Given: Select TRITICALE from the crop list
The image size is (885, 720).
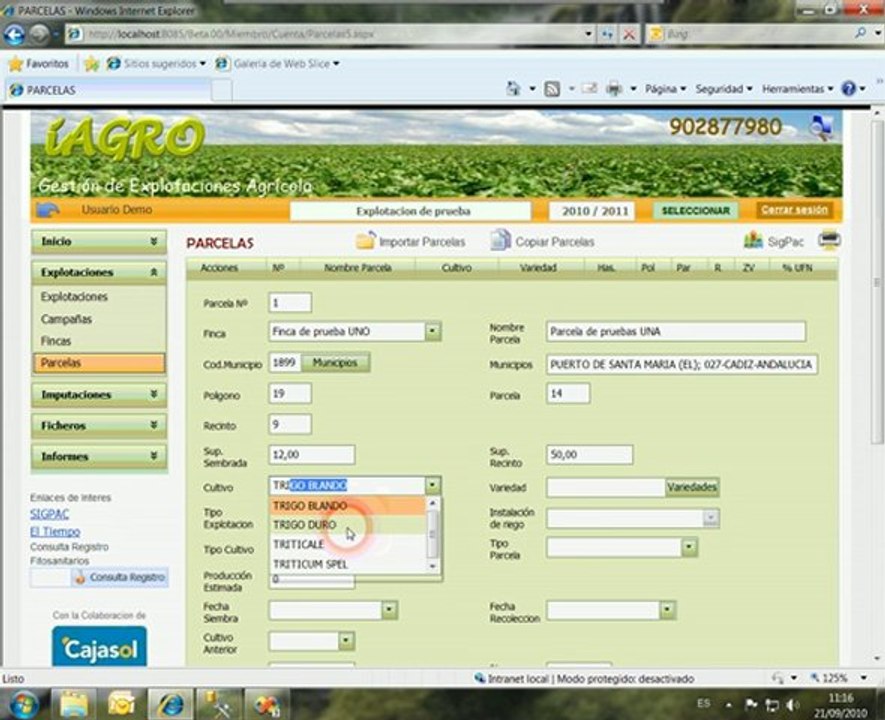Looking at the screenshot, I should click(x=348, y=545).
